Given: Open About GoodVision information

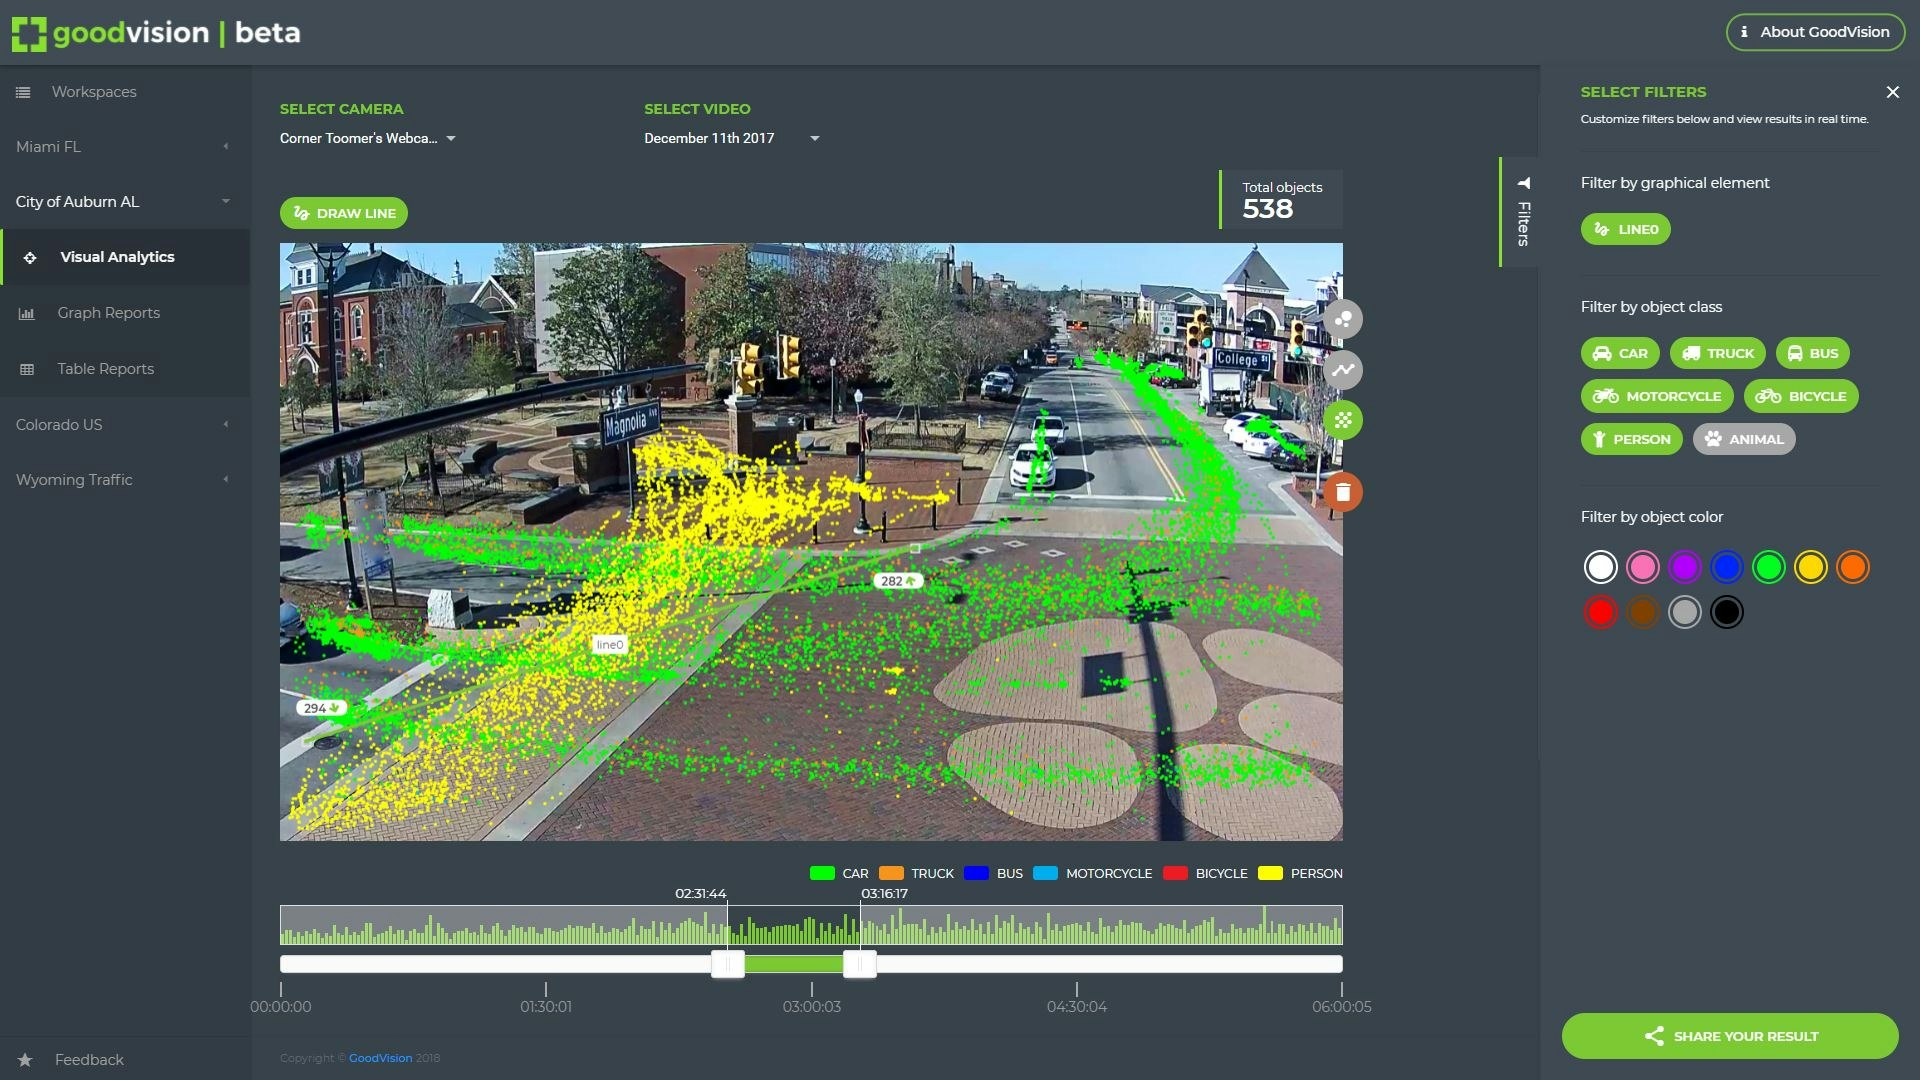Looking at the screenshot, I should [1815, 31].
